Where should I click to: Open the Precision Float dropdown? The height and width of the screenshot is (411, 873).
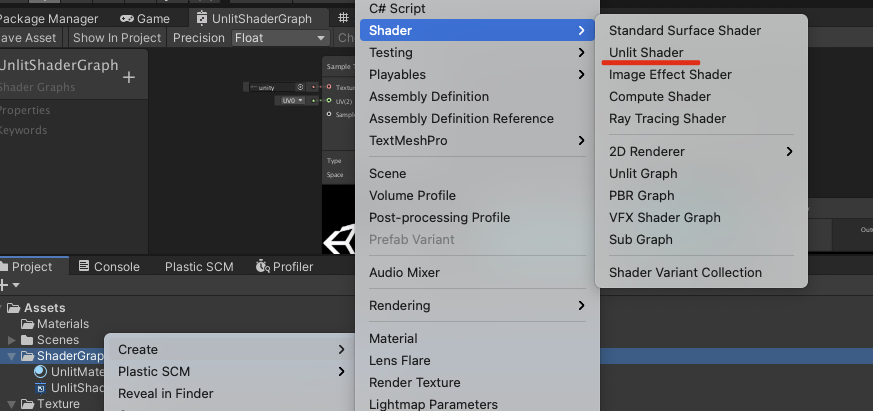click(281, 38)
